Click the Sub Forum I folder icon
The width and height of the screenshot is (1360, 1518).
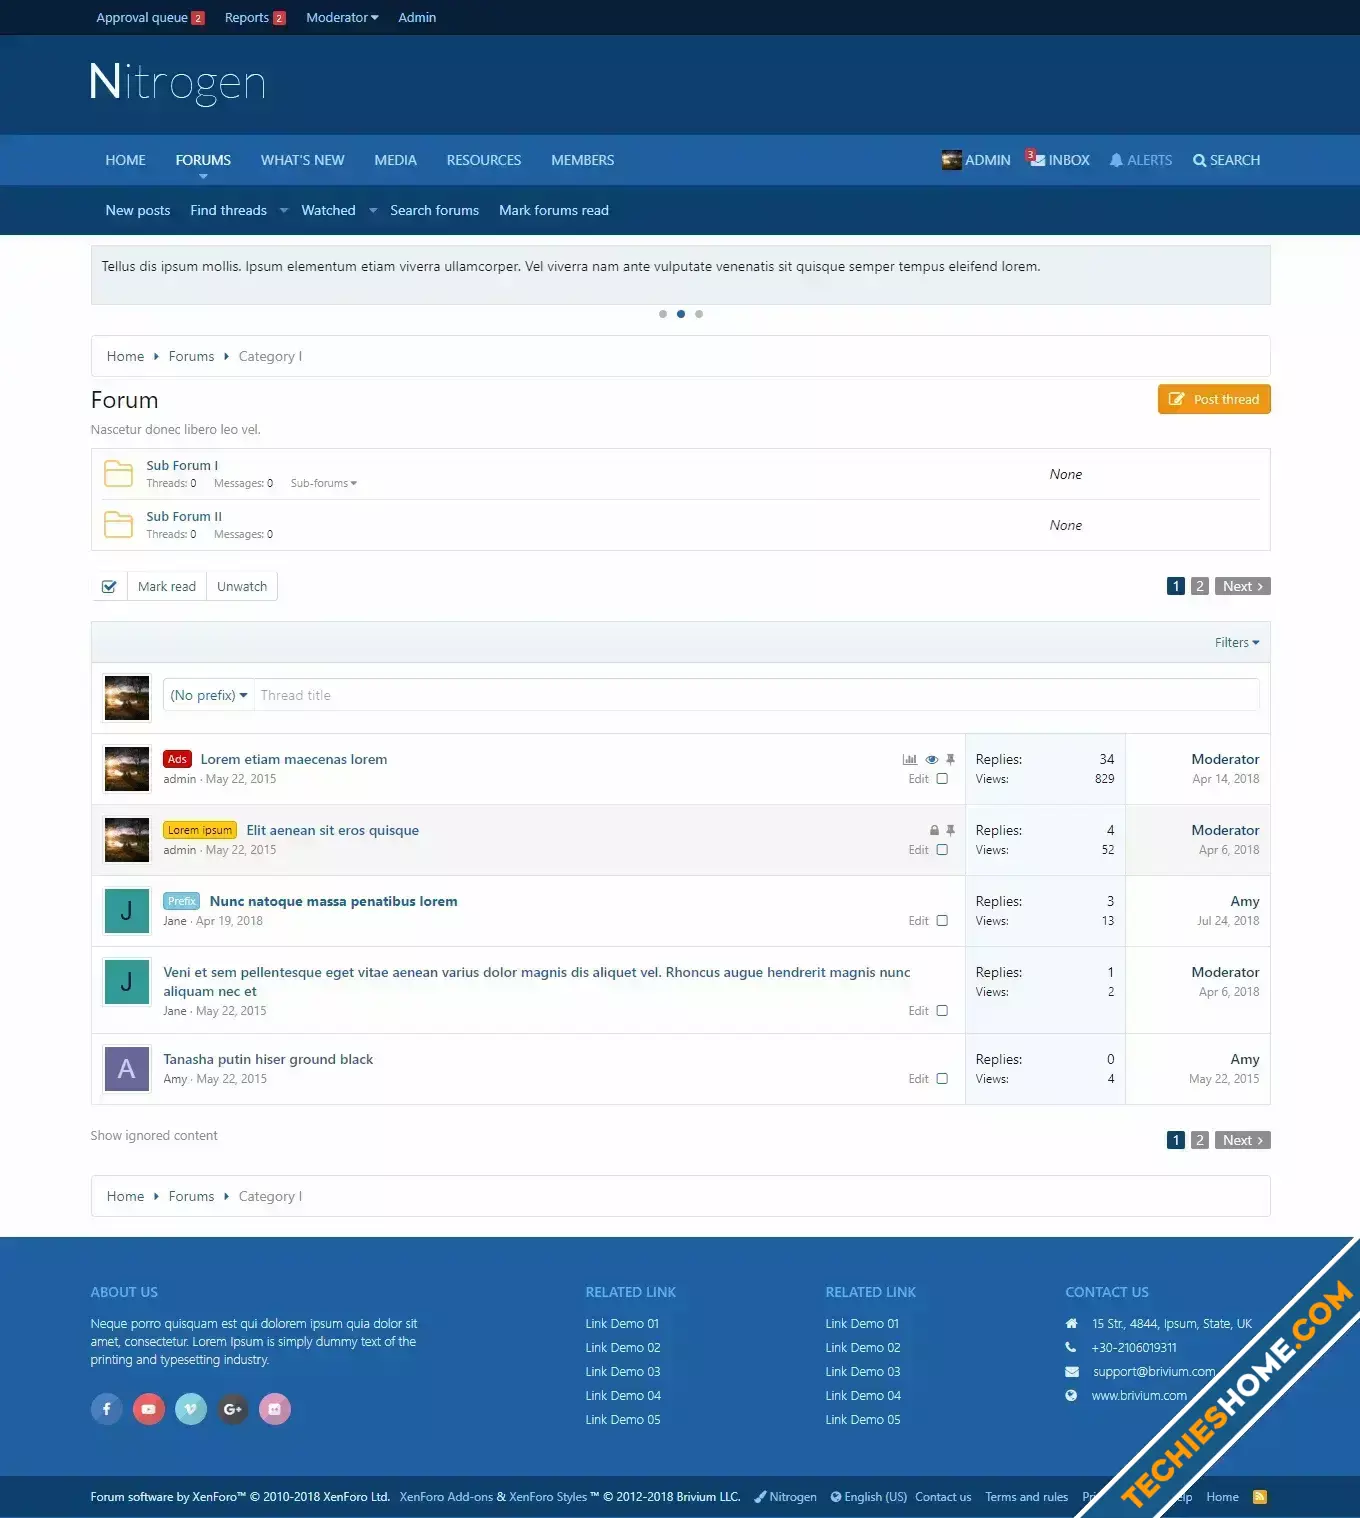click(x=118, y=474)
